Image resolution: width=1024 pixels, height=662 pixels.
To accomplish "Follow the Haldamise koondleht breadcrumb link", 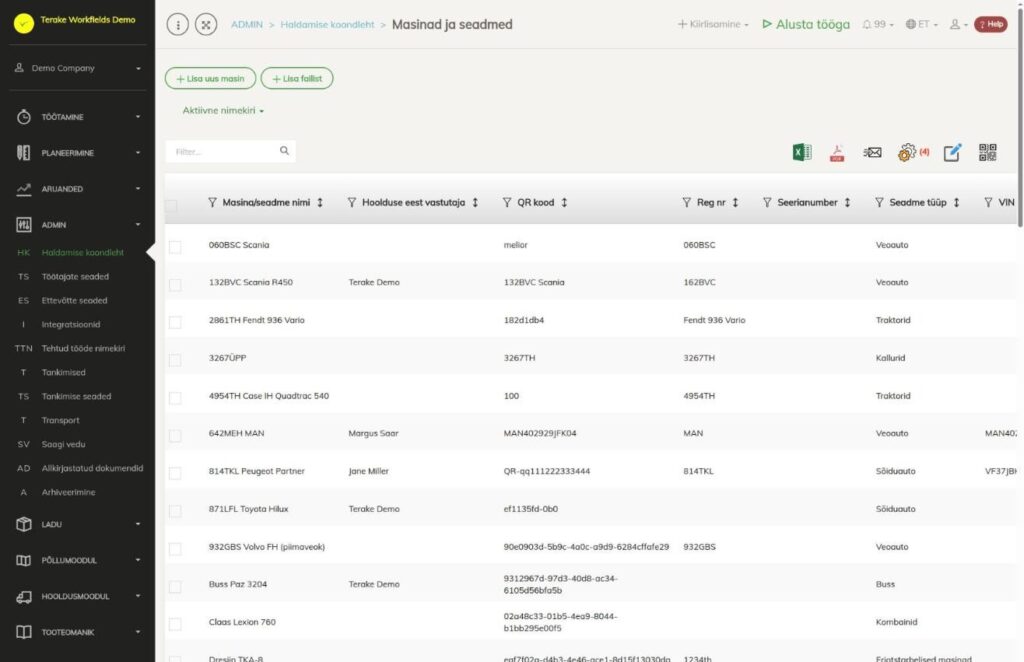I will point(327,24).
